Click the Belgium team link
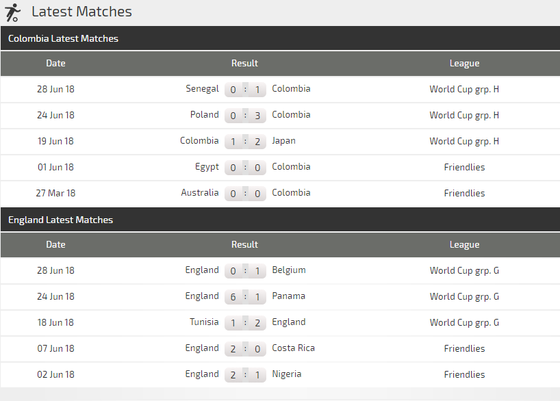The image size is (560, 401). tap(289, 270)
